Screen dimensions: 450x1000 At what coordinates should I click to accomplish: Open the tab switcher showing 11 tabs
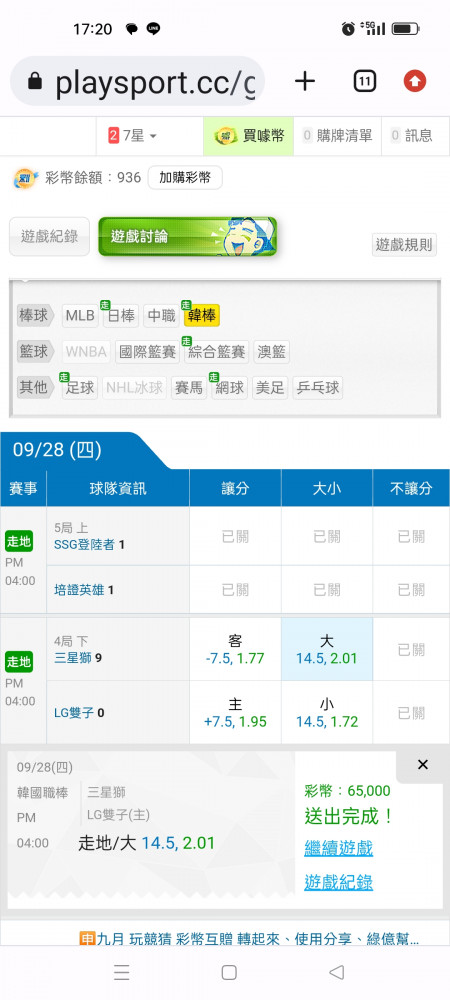(365, 81)
